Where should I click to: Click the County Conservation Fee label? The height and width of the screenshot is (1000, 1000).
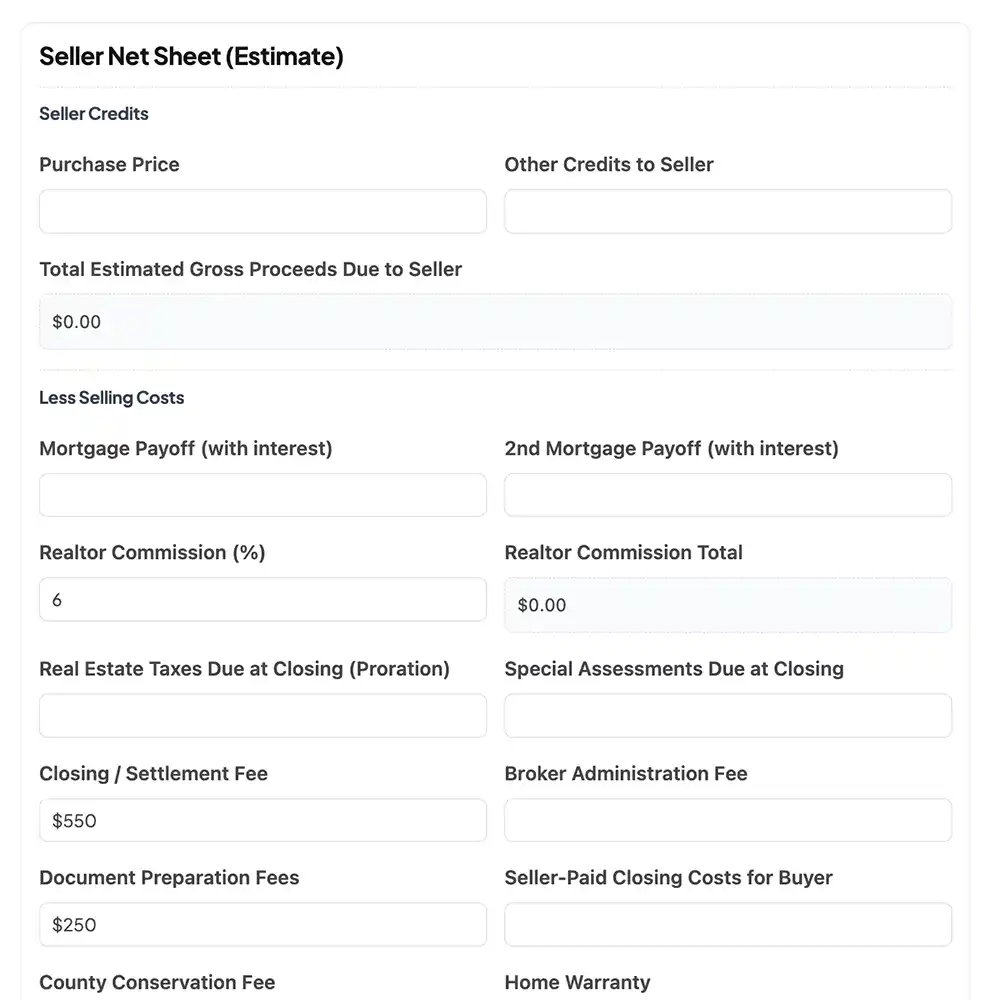click(x=157, y=982)
